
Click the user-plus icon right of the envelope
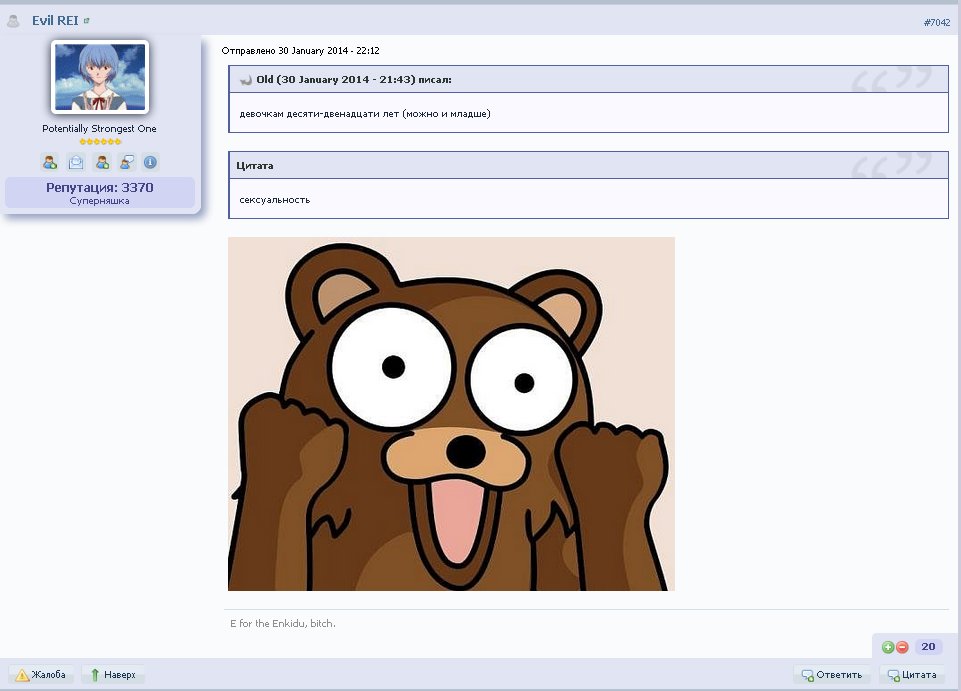click(102, 162)
